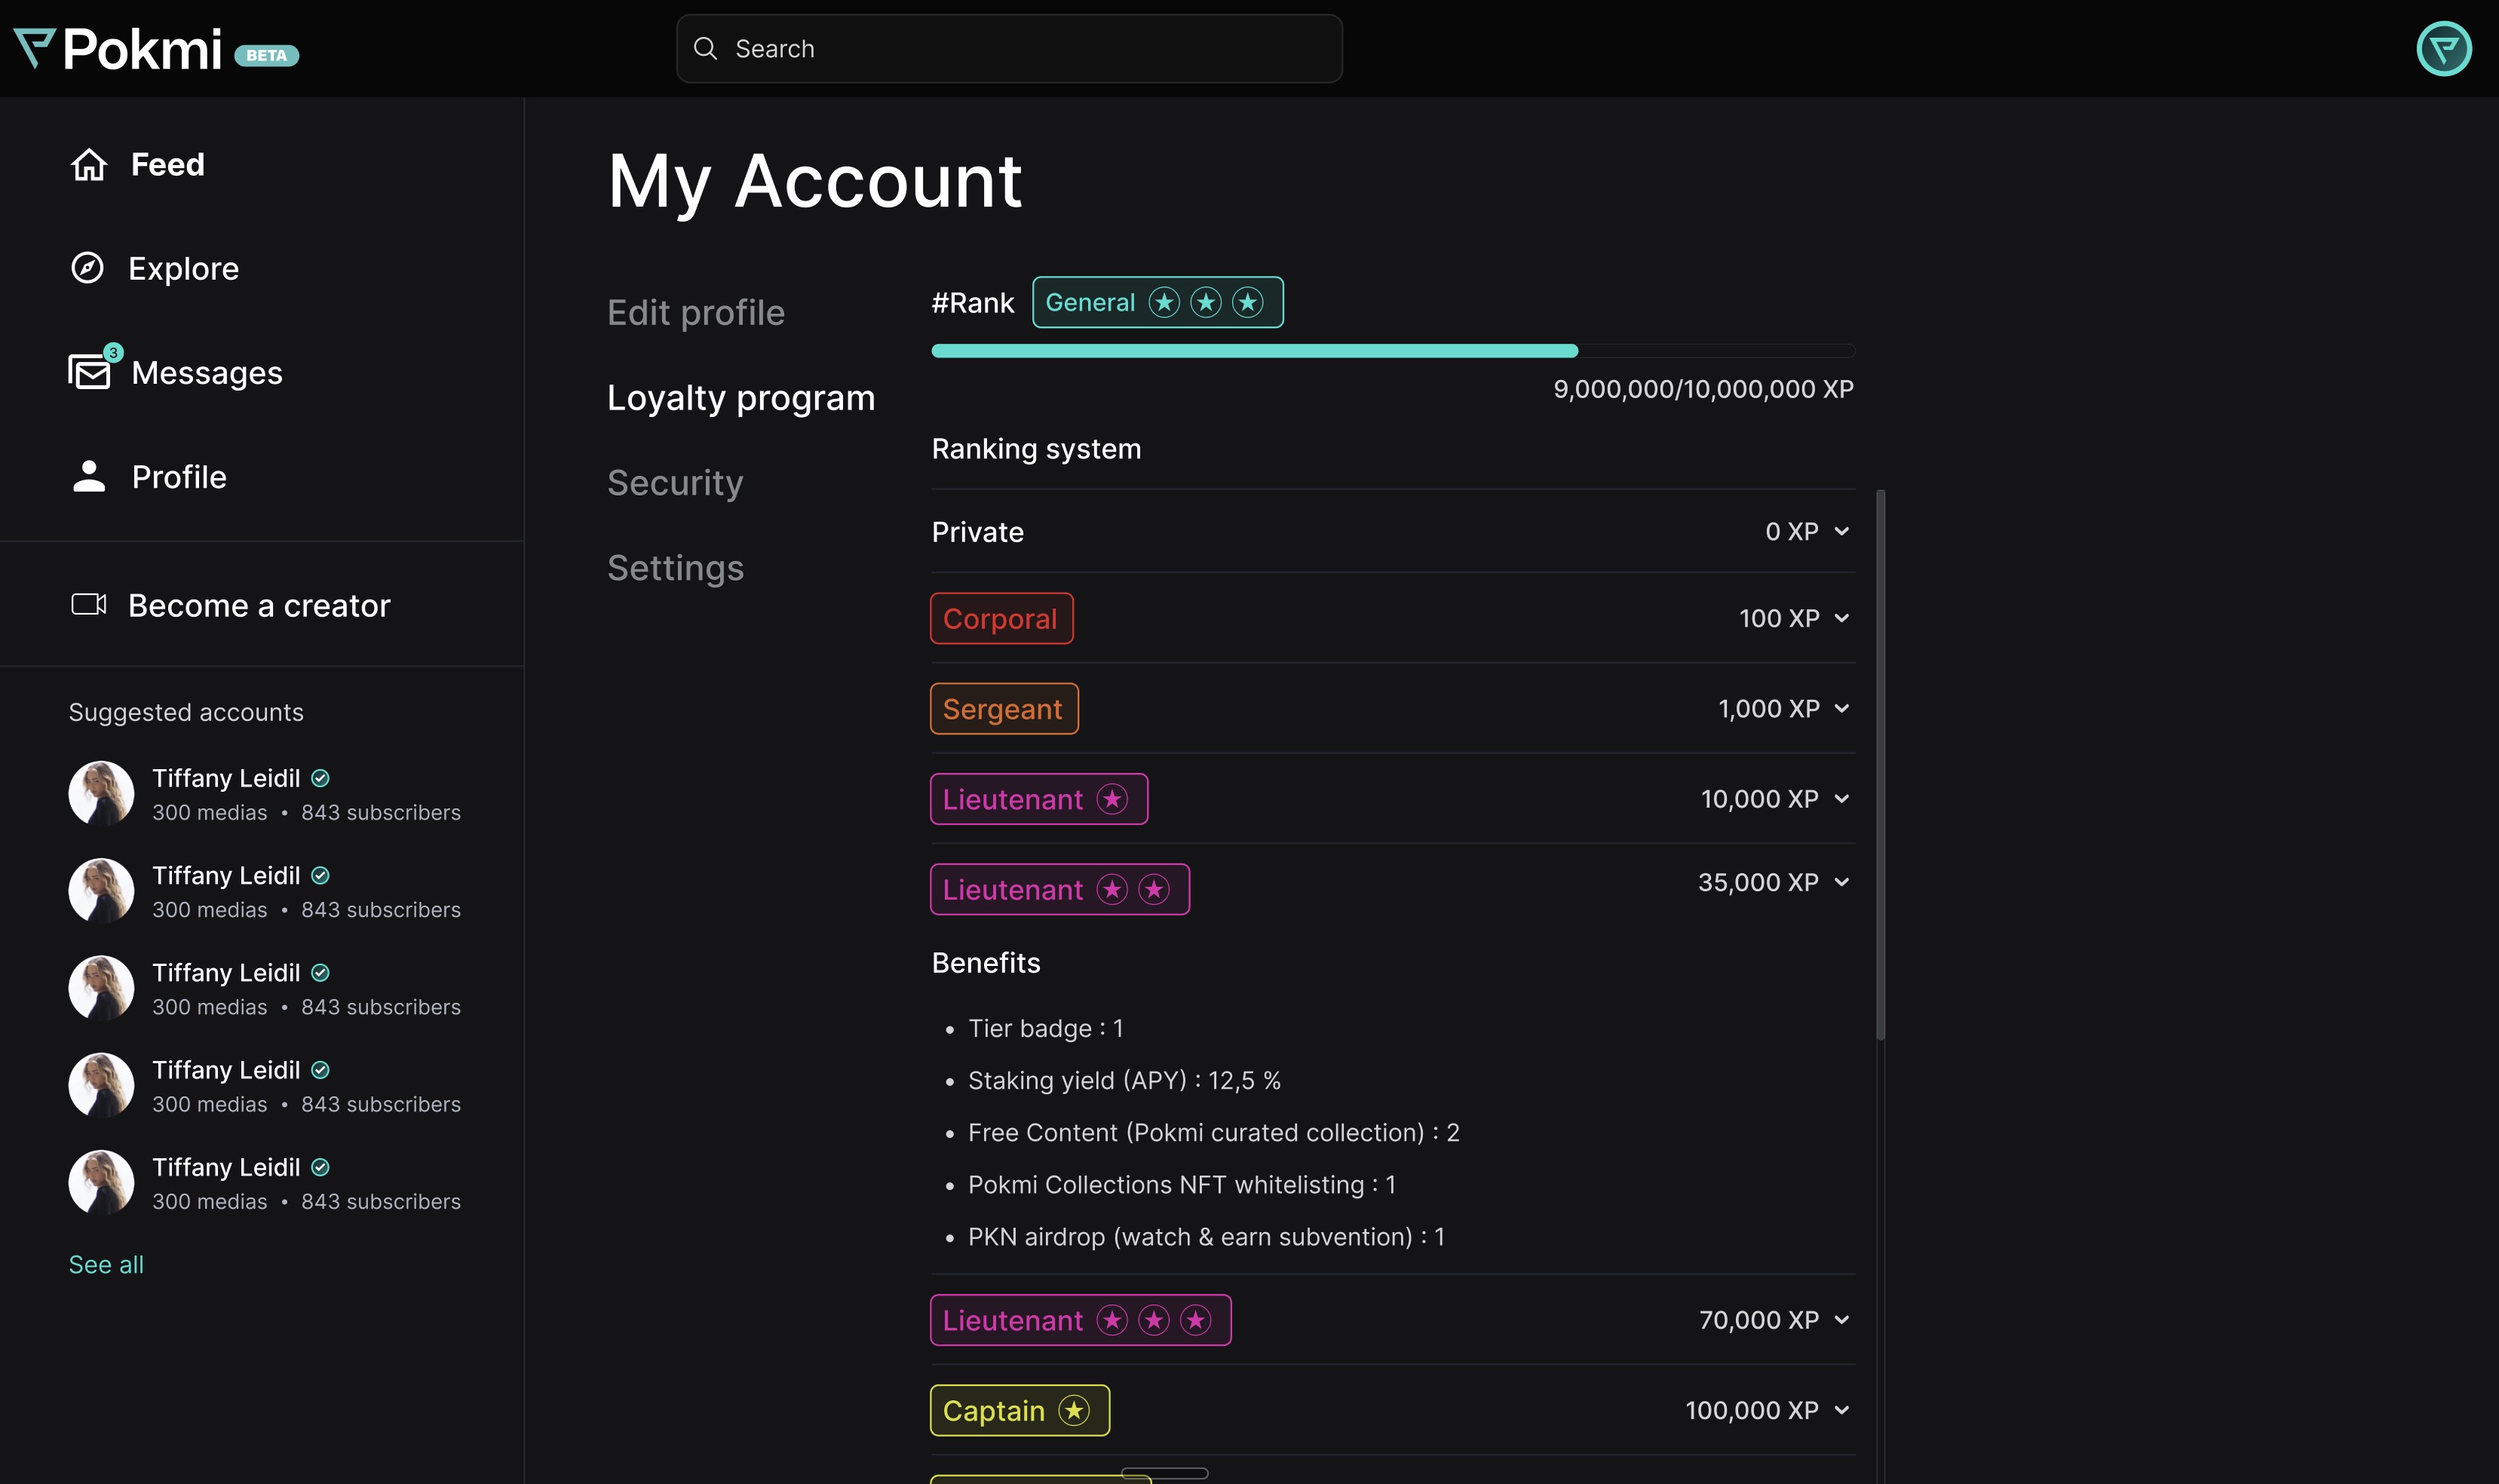Click the Feed home icon
This screenshot has height=1484, width=2499.
pyautogui.click(x=89, y=164)
